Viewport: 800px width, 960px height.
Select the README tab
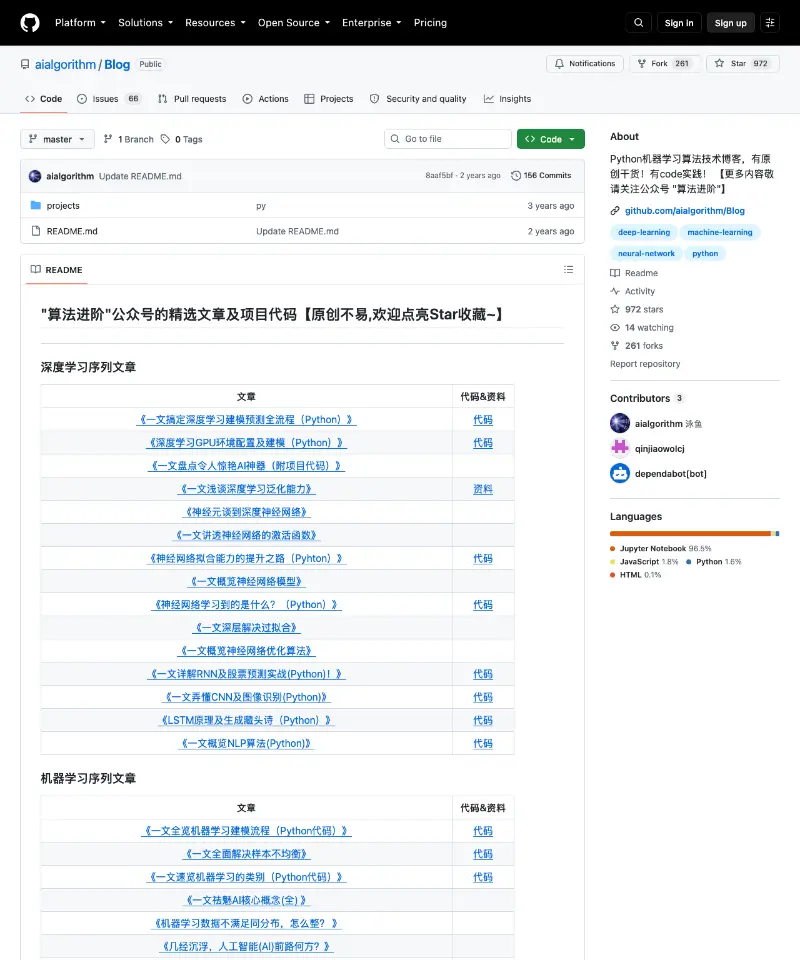[57, 270]
